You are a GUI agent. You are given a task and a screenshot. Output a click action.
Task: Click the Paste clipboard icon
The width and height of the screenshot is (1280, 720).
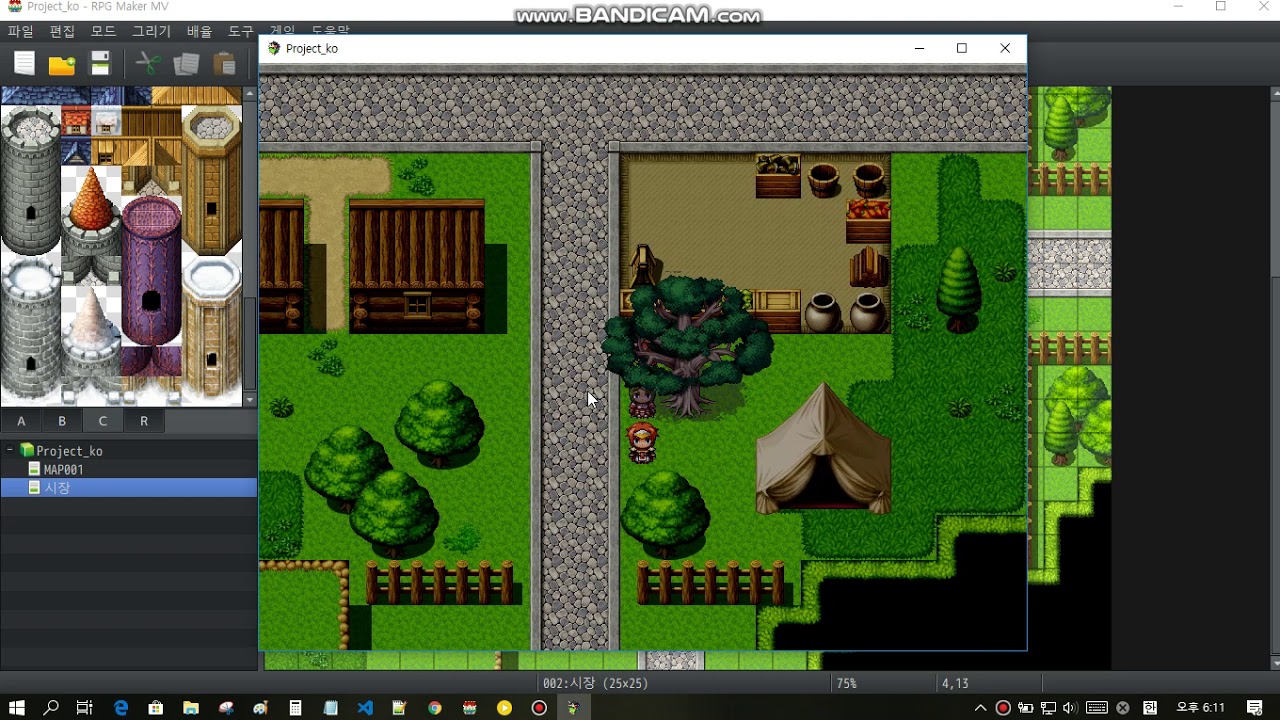tap(224, 64)
